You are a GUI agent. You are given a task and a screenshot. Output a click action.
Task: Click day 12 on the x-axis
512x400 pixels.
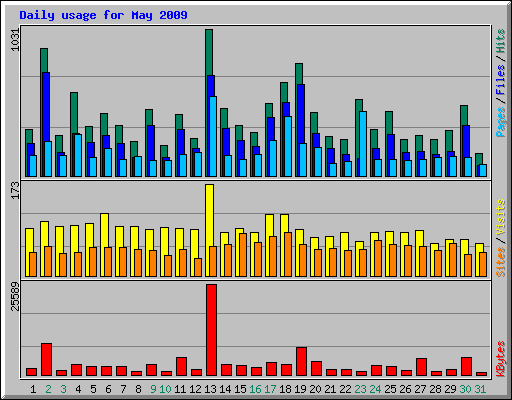195,389
